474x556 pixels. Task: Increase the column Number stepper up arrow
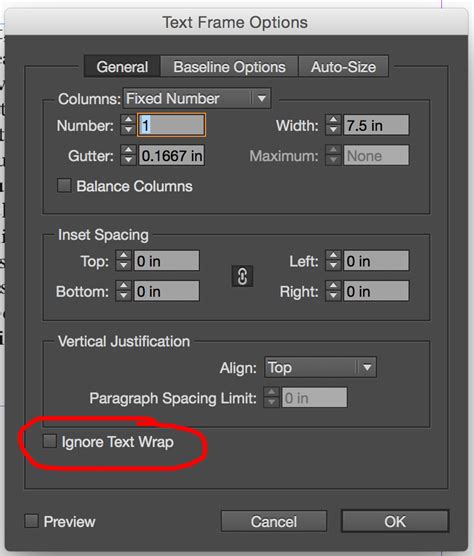(x=128, y=120)
